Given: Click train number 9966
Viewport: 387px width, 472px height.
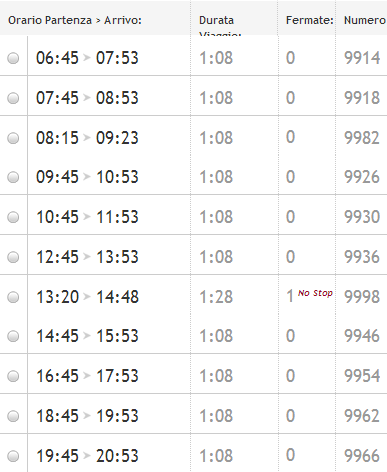Looking at the screenshot, I should pyautogui.click(x=362, y=456).
